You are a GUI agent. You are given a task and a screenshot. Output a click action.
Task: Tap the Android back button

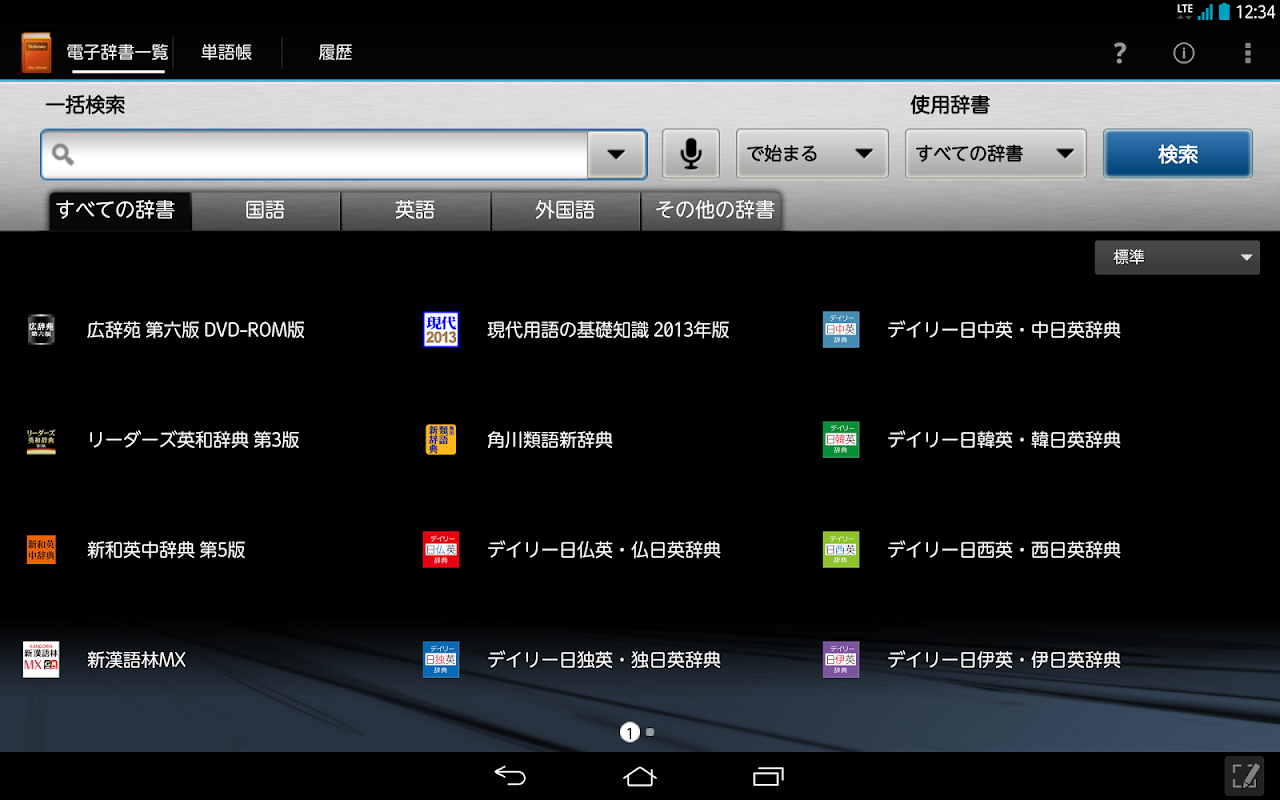click(x=510, y=776)
